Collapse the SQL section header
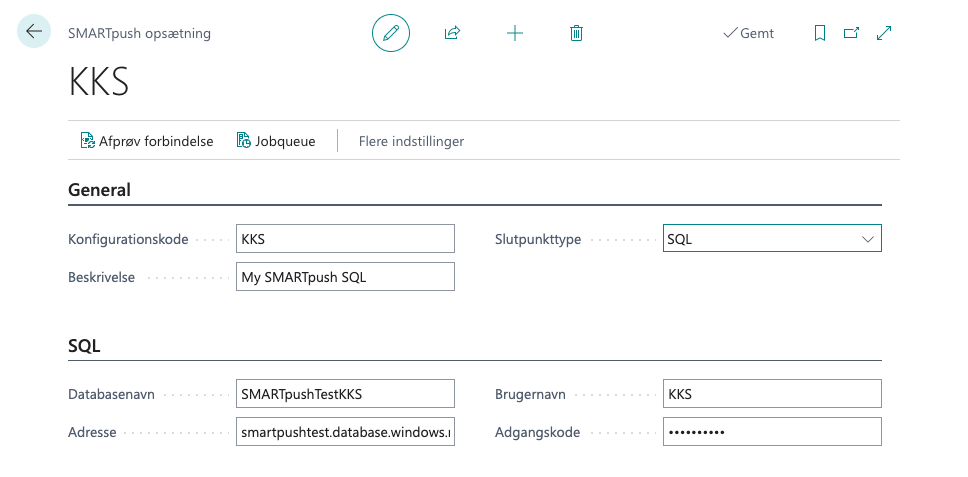This screenshot has width=968, height=477. (x=84, y=346)
